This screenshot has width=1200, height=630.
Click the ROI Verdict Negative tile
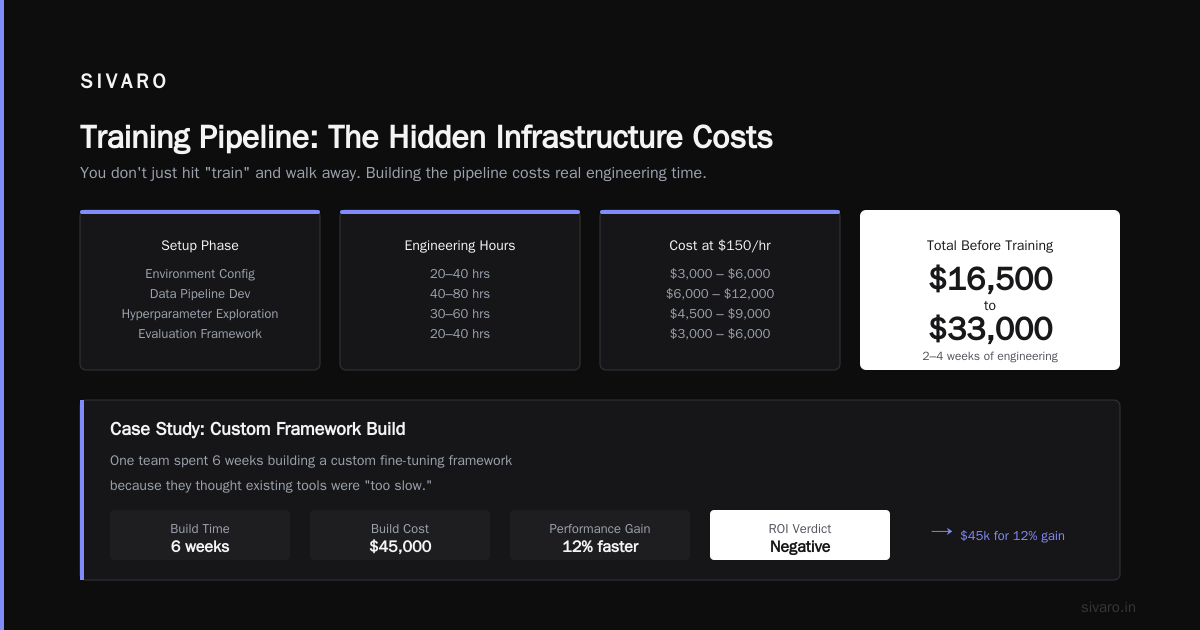pyautogui.click(x=800, y=535)
